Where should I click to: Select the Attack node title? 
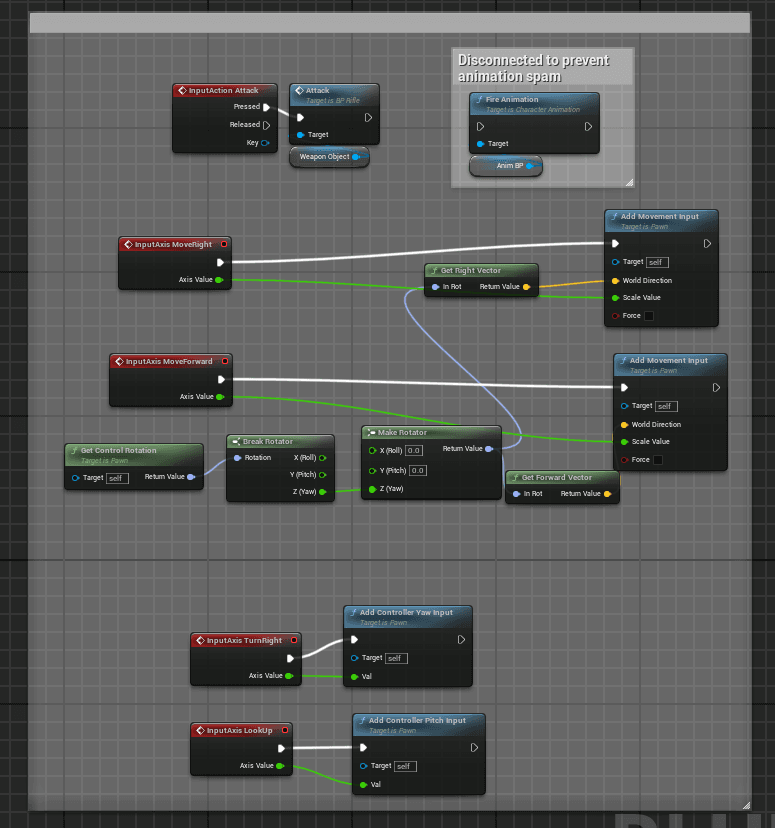click(317, 91)
